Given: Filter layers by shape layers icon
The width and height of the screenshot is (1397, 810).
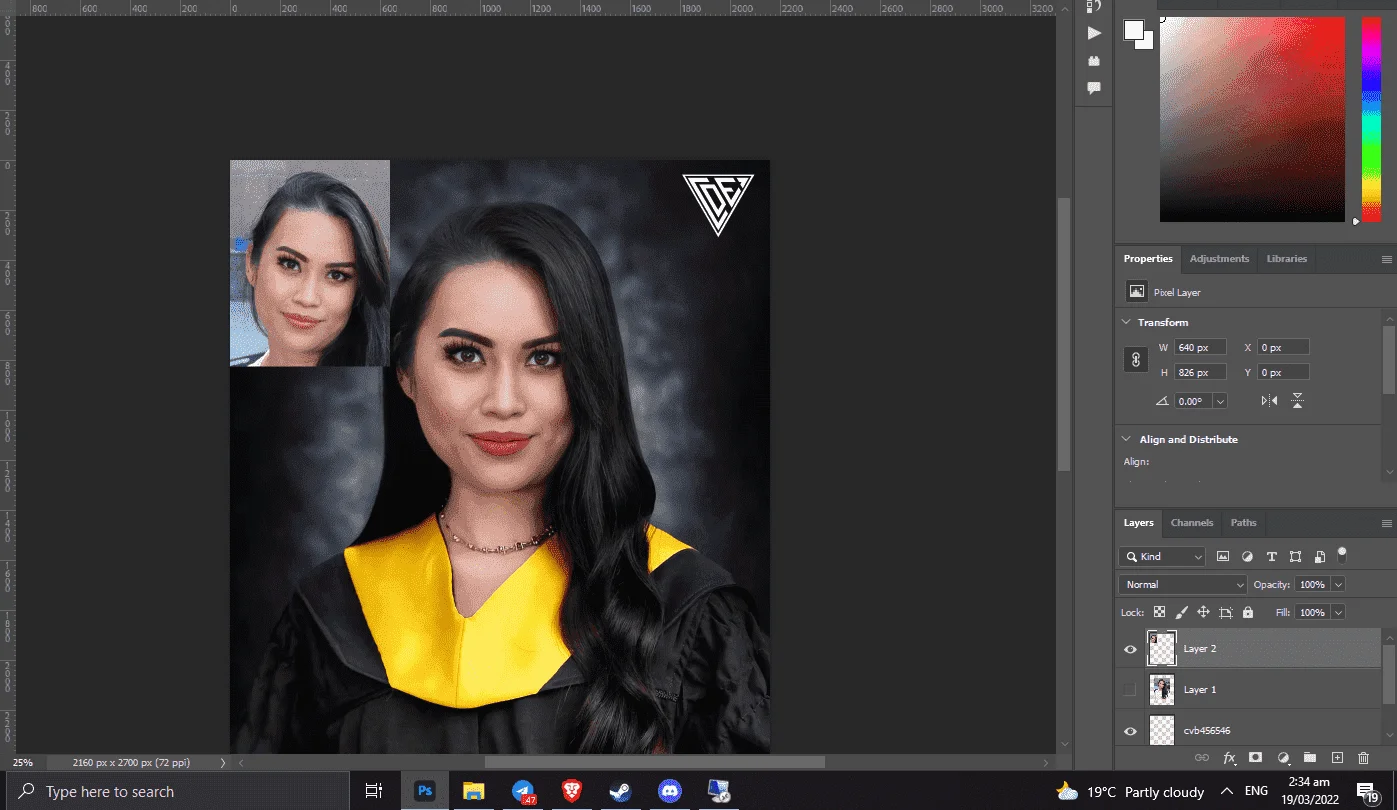Looking at the screenshot, I should [x=1295, y=557].
